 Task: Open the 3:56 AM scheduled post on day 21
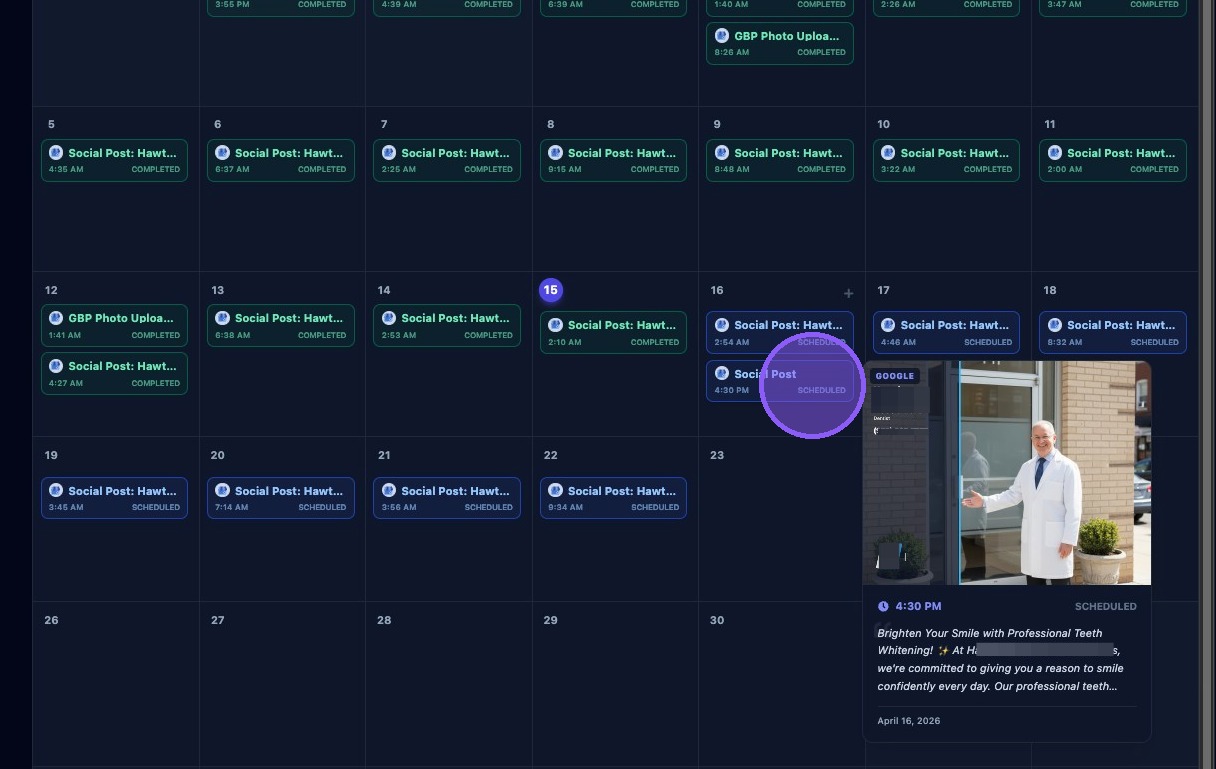[x=447, y=498]
